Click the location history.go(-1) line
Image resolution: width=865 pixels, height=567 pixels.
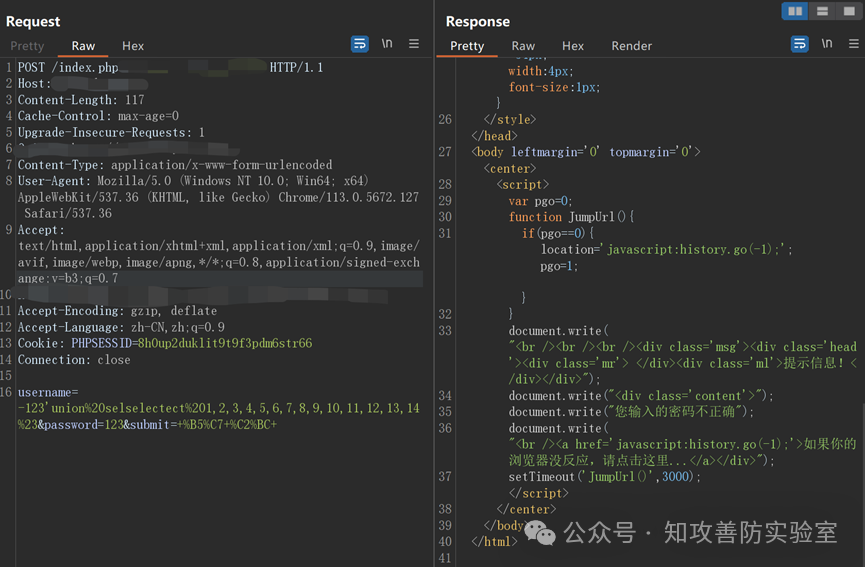coord(666,250)
